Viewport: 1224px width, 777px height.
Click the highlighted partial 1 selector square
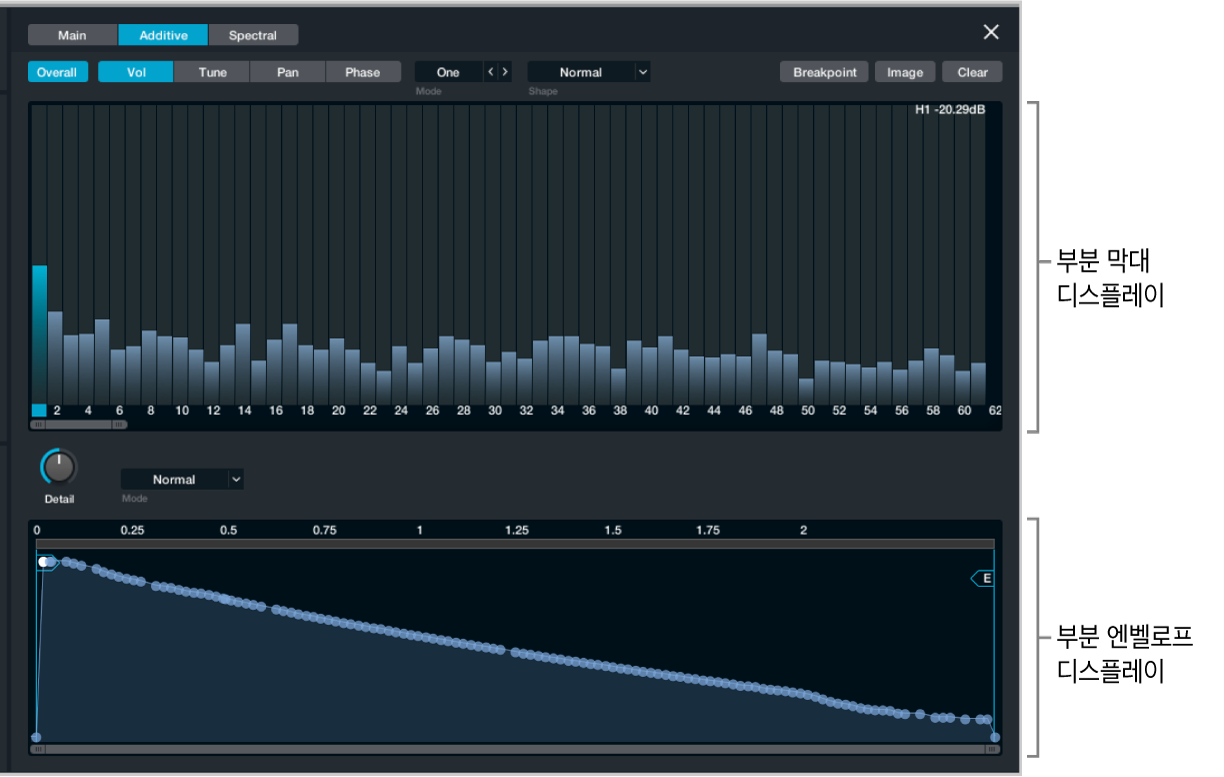[x=39, y=410]
